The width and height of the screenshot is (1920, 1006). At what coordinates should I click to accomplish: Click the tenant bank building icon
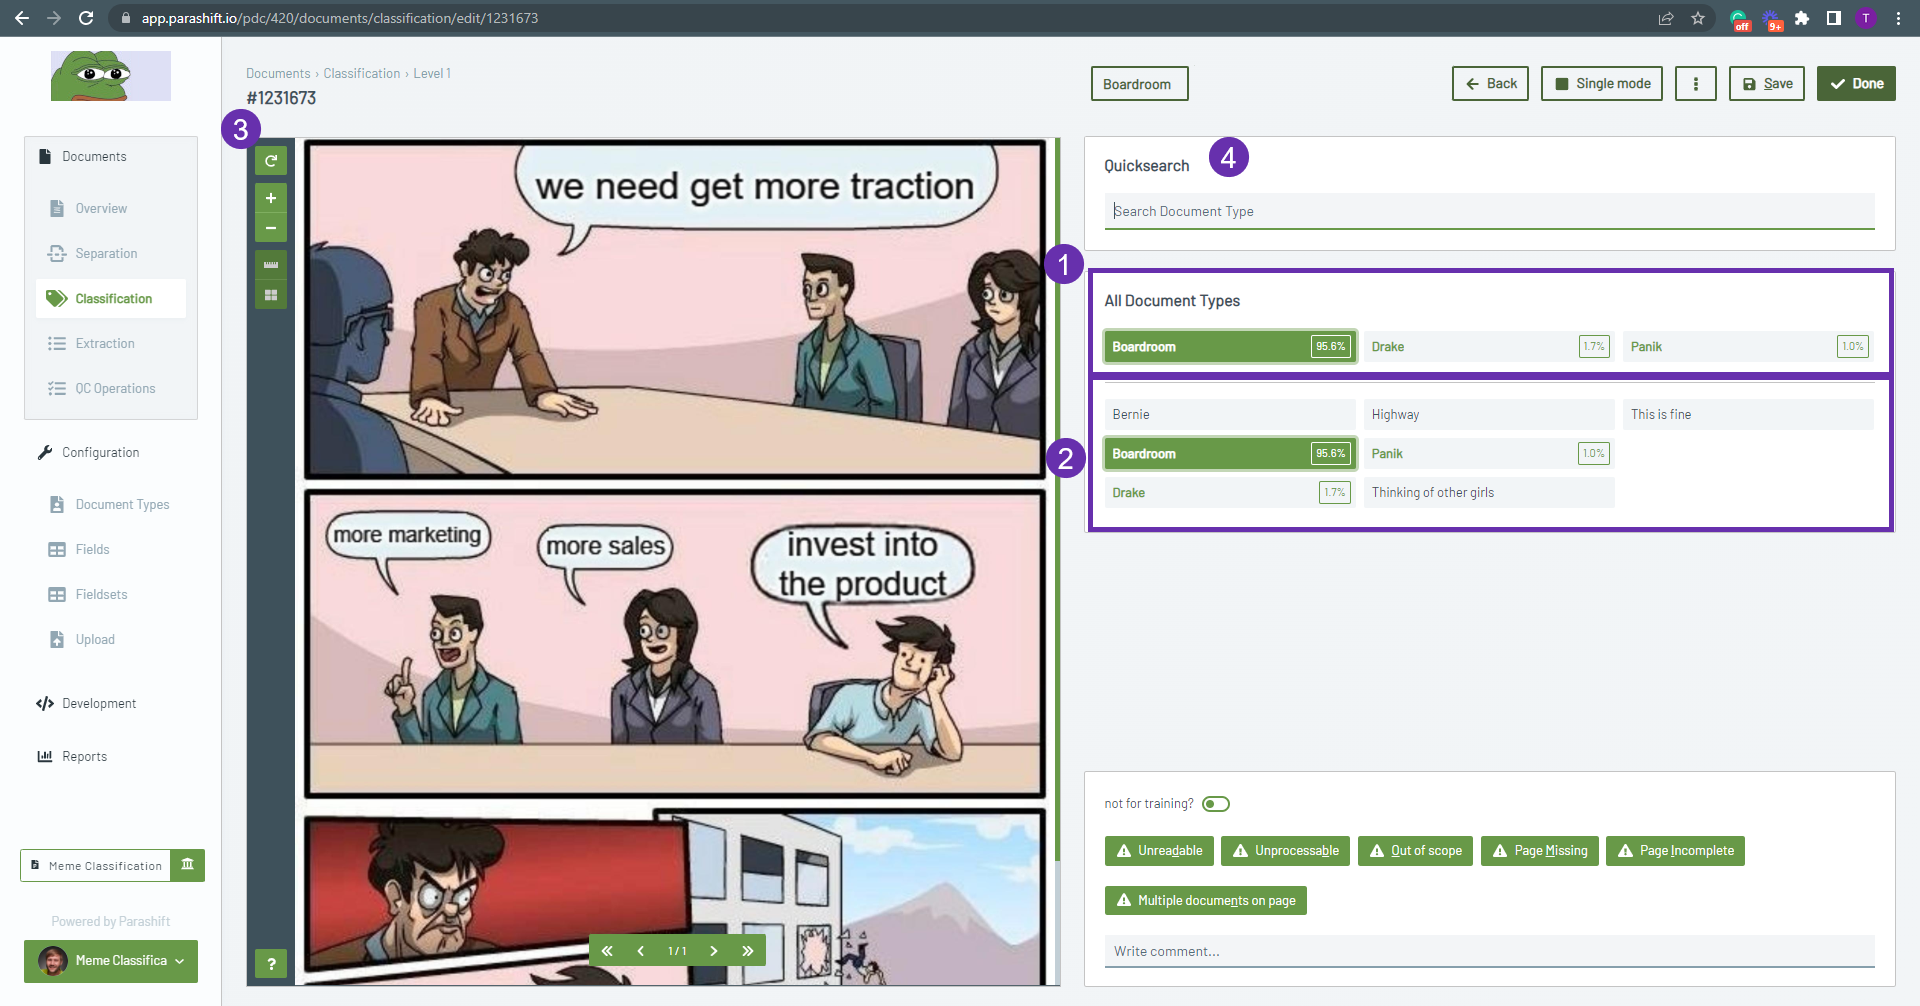pyautogui.click(x=187, y=865)
